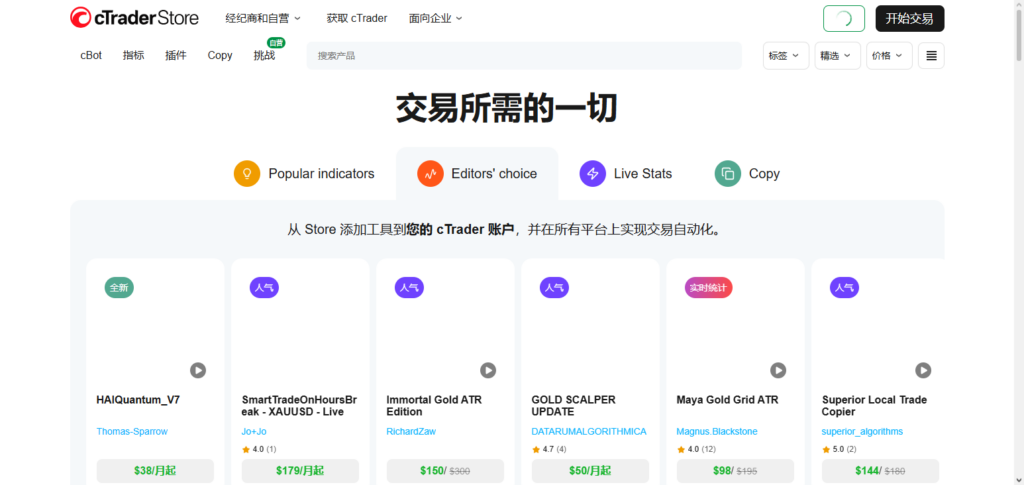Click the $150 discounted price button

pyautogui.click(x=445, y=471)
